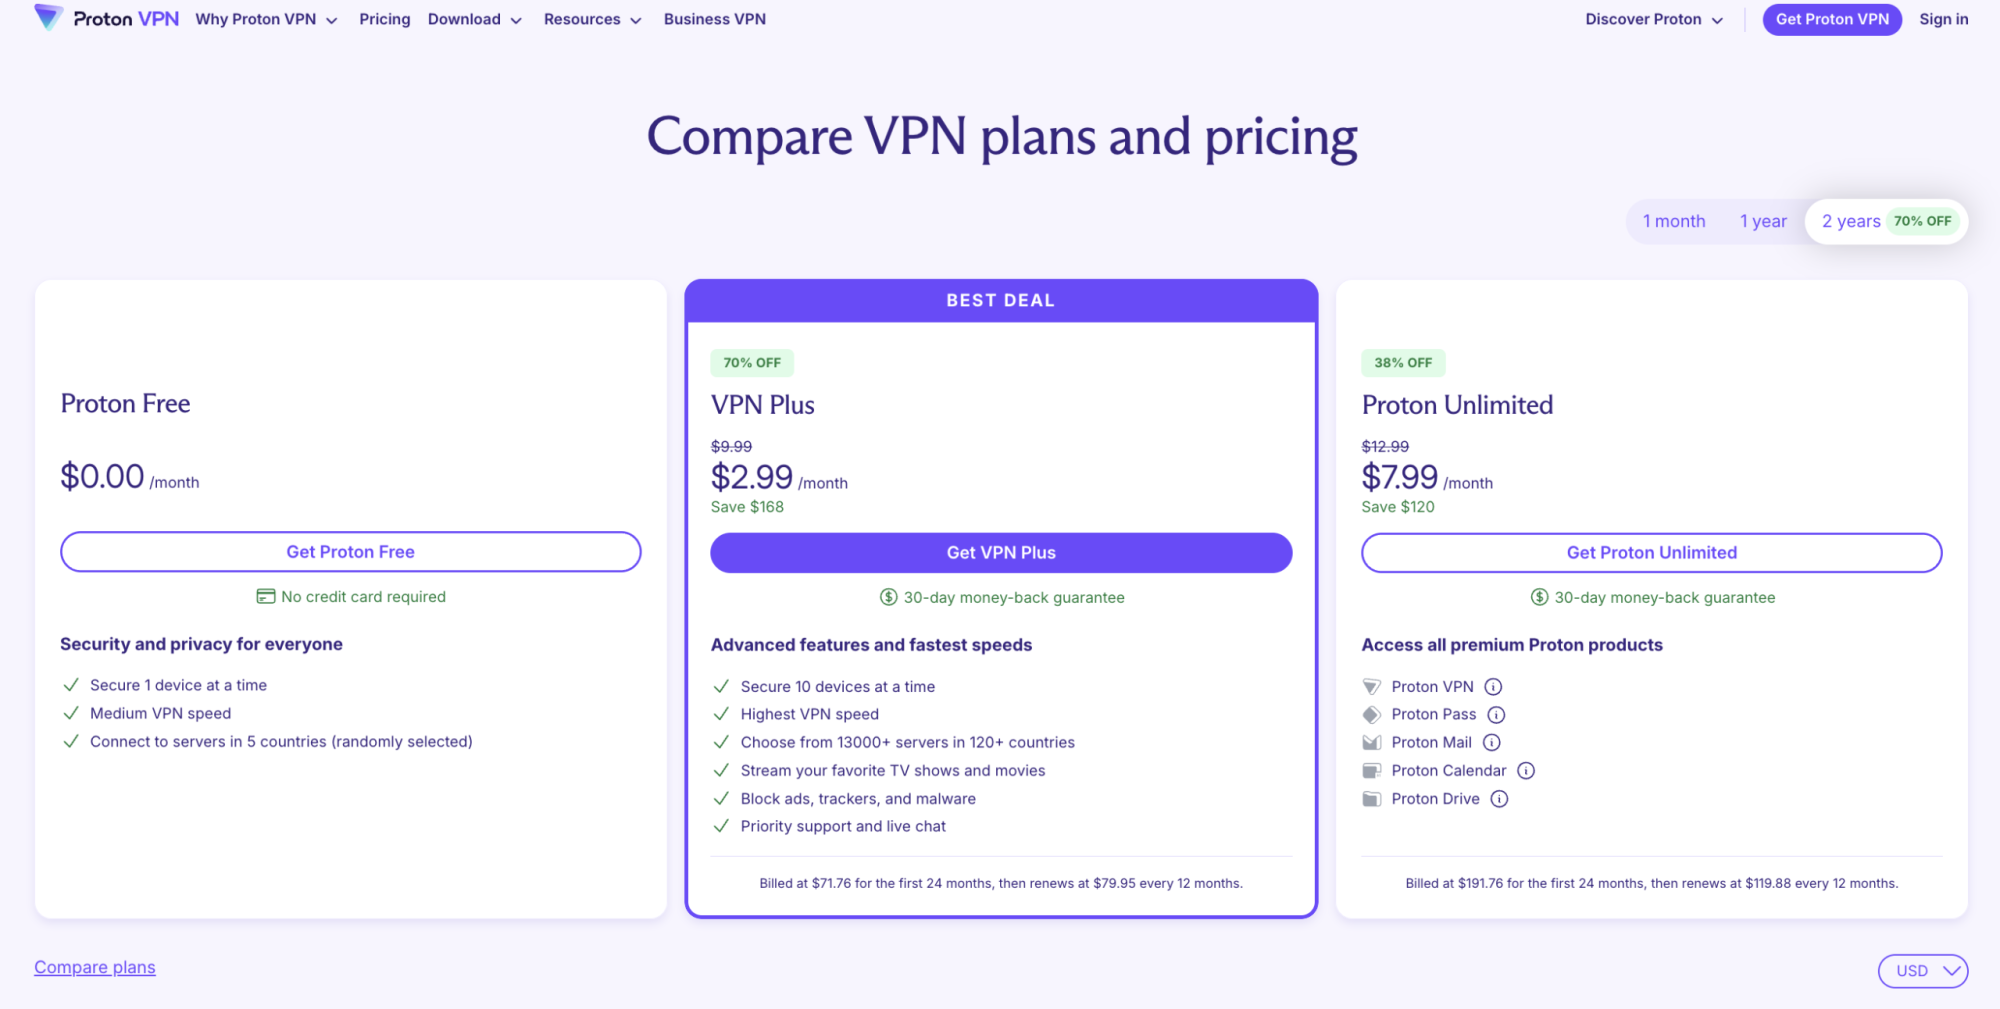2000x1009 pixels.
Task: Select the 1 year billing option
Action: click(1762, 221)
